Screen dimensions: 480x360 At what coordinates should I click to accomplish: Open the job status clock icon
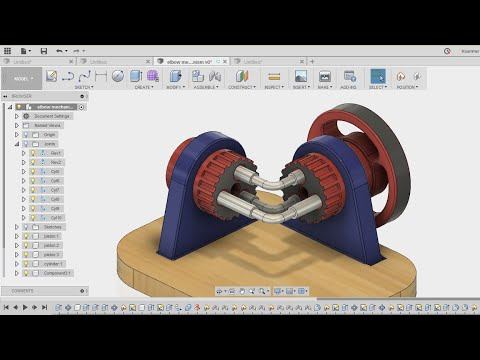447,51
